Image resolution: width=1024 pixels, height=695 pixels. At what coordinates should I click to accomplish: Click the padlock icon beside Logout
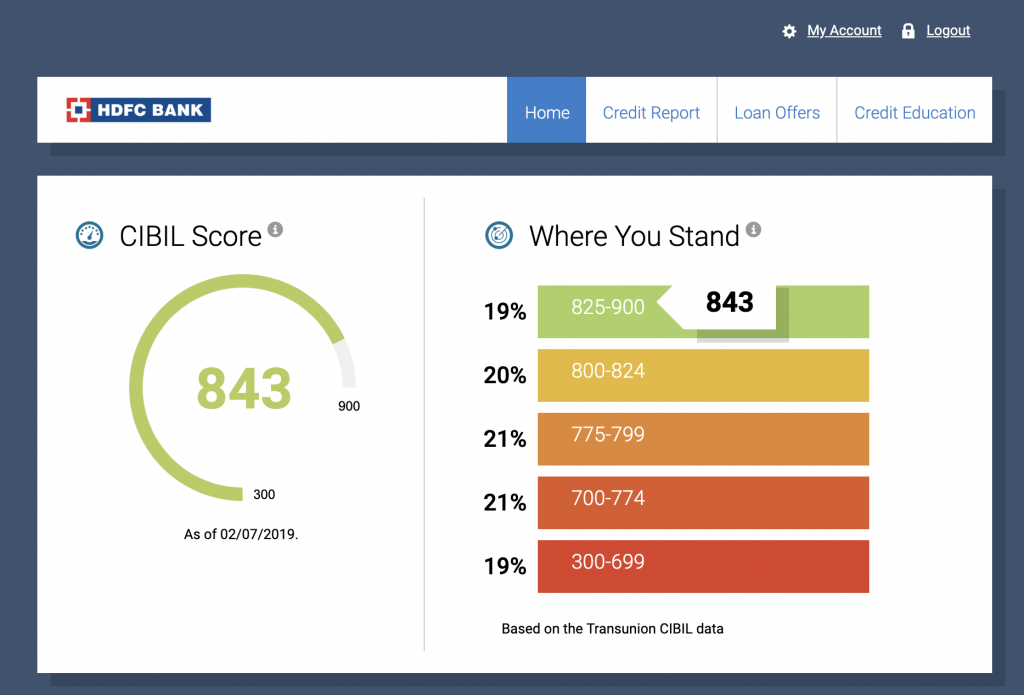click(x=908, y=31)
